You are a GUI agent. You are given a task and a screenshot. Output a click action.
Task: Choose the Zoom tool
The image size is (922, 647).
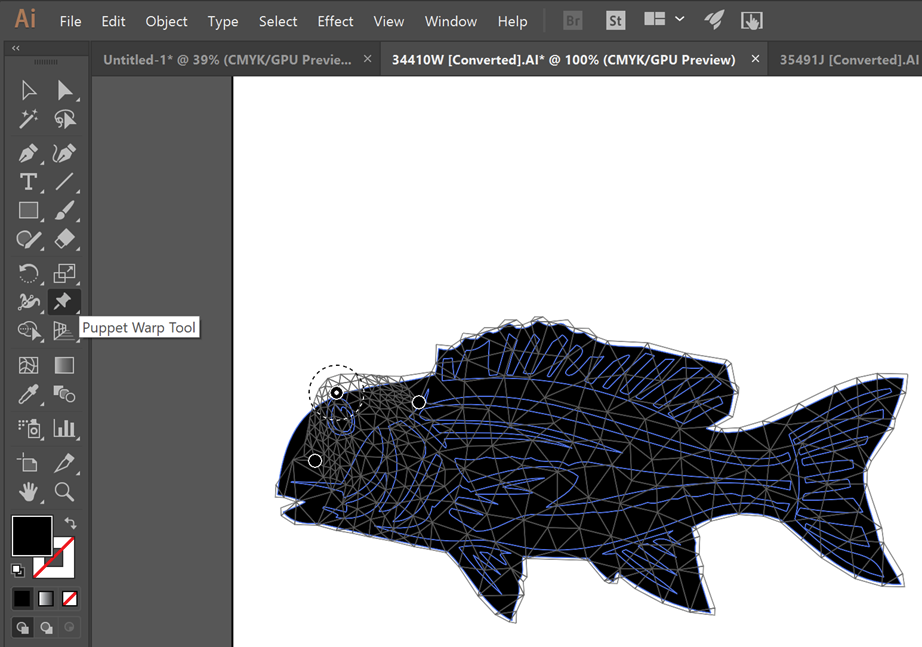tap(64, 491)
